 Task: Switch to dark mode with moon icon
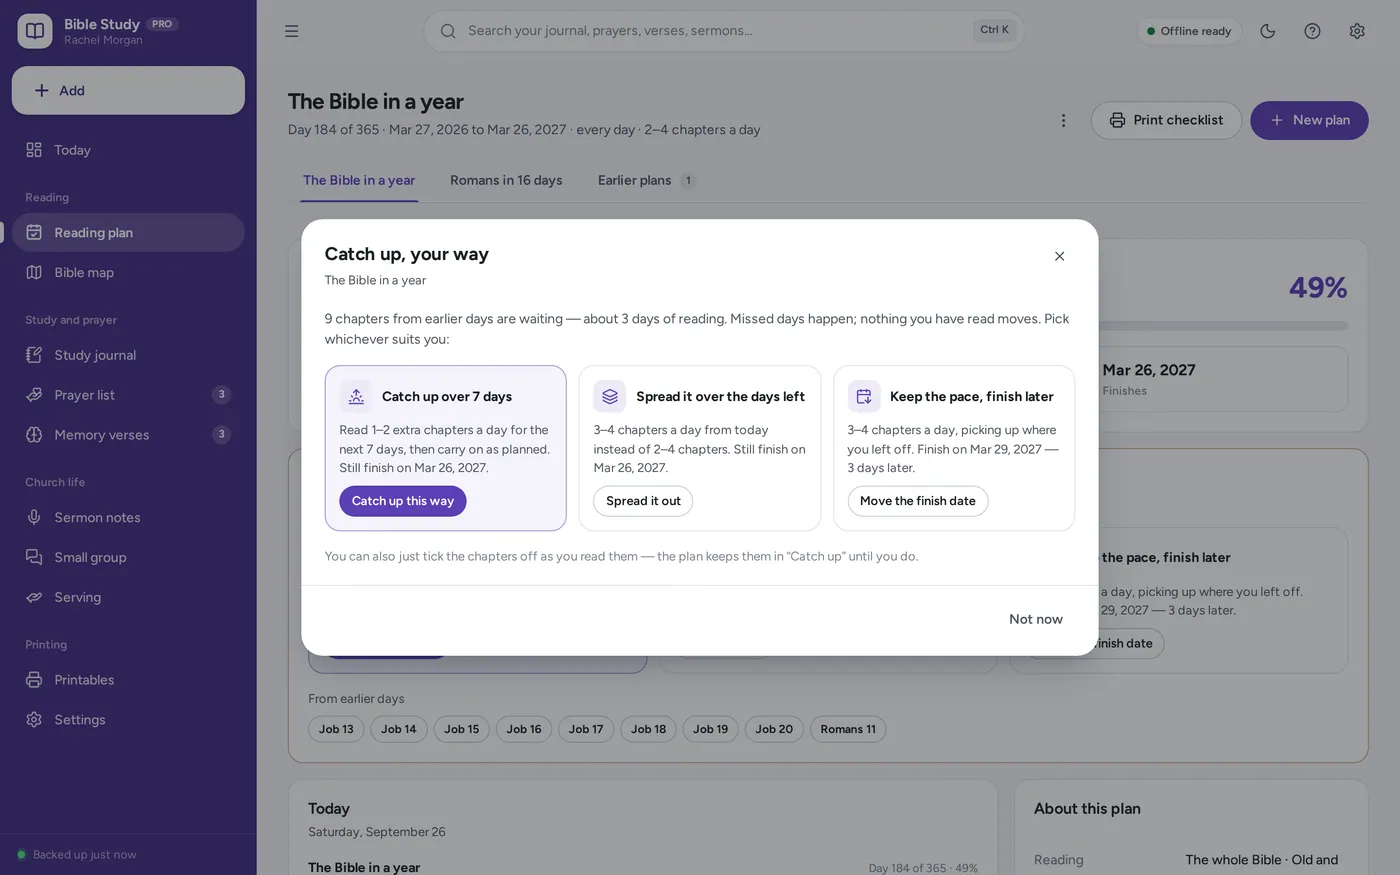(1268, 31)
